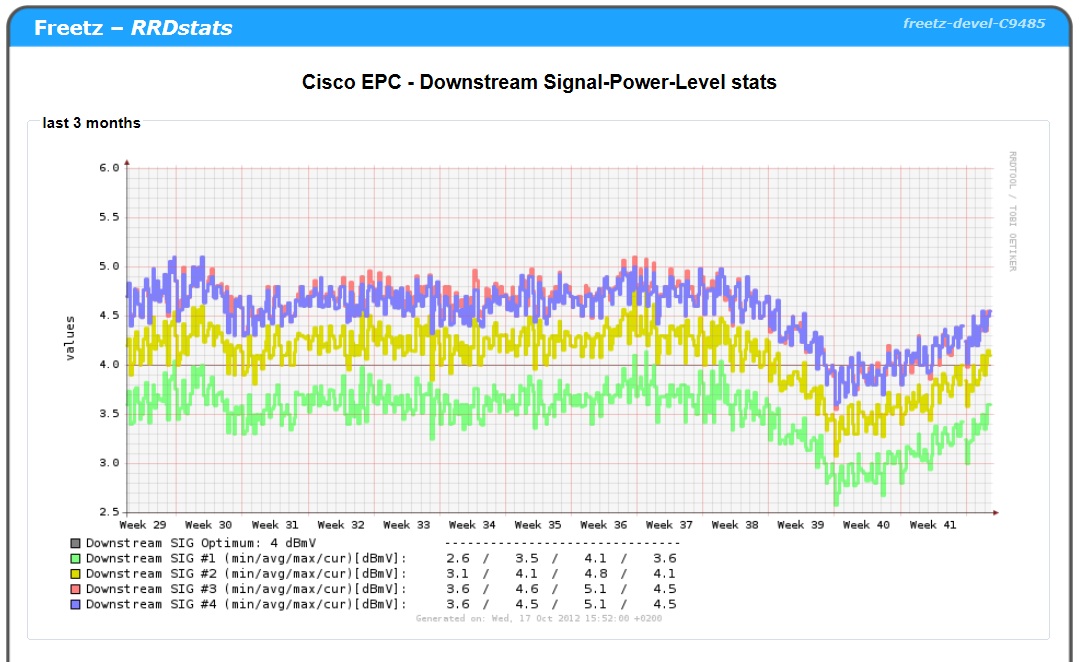Click the Cisco EPC Downstream Signal-Power-Level heading

click(539, 82)
